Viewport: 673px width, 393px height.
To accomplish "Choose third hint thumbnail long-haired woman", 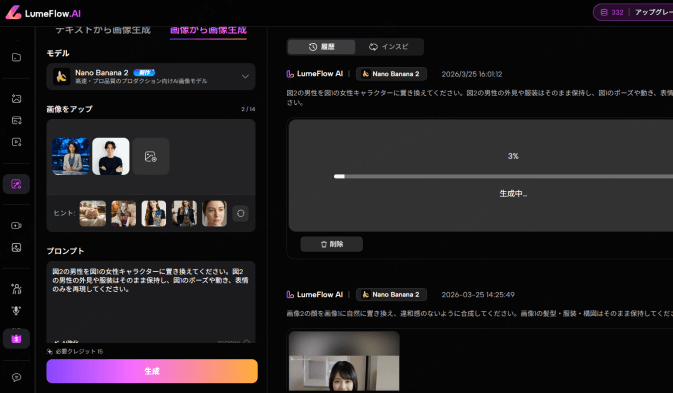I will pos(154,213).
